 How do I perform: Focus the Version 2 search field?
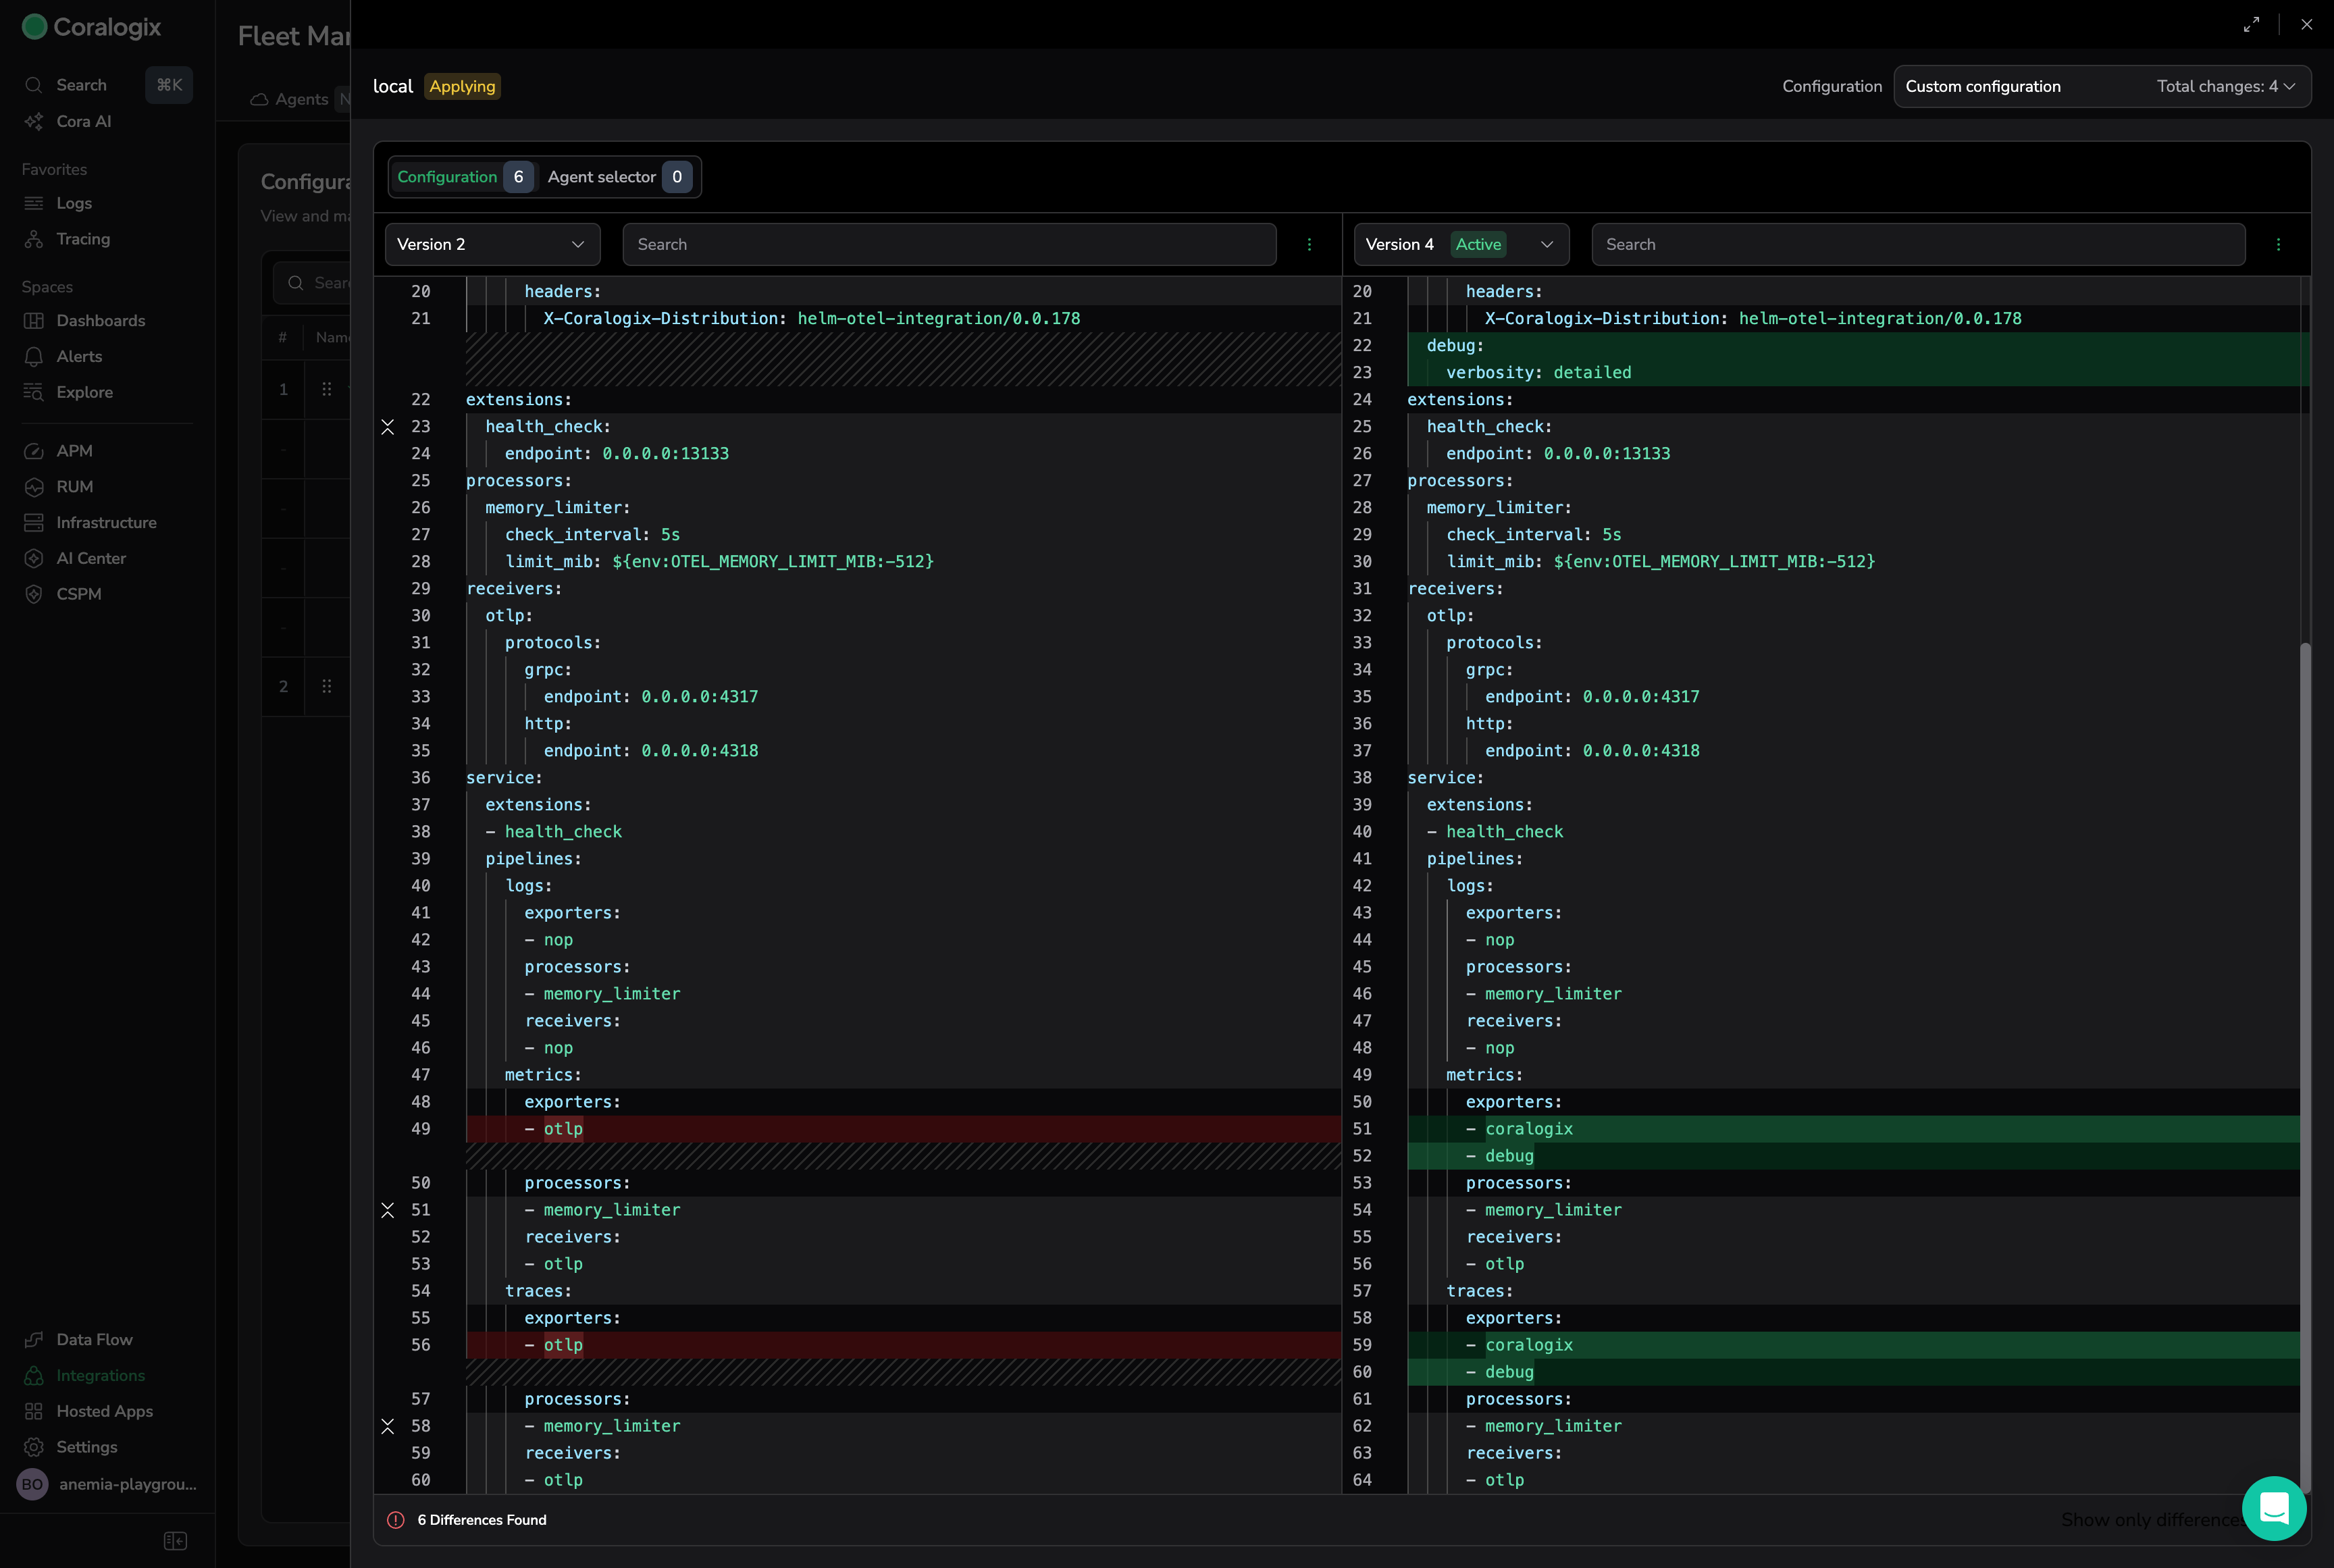[948, 245]
